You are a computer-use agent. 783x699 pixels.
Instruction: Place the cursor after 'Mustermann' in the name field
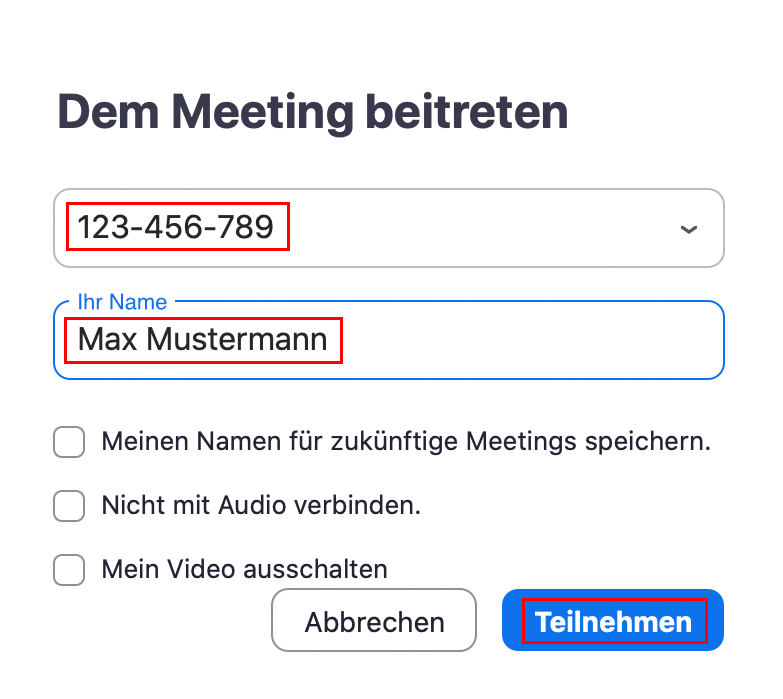[x=330, y=341]
